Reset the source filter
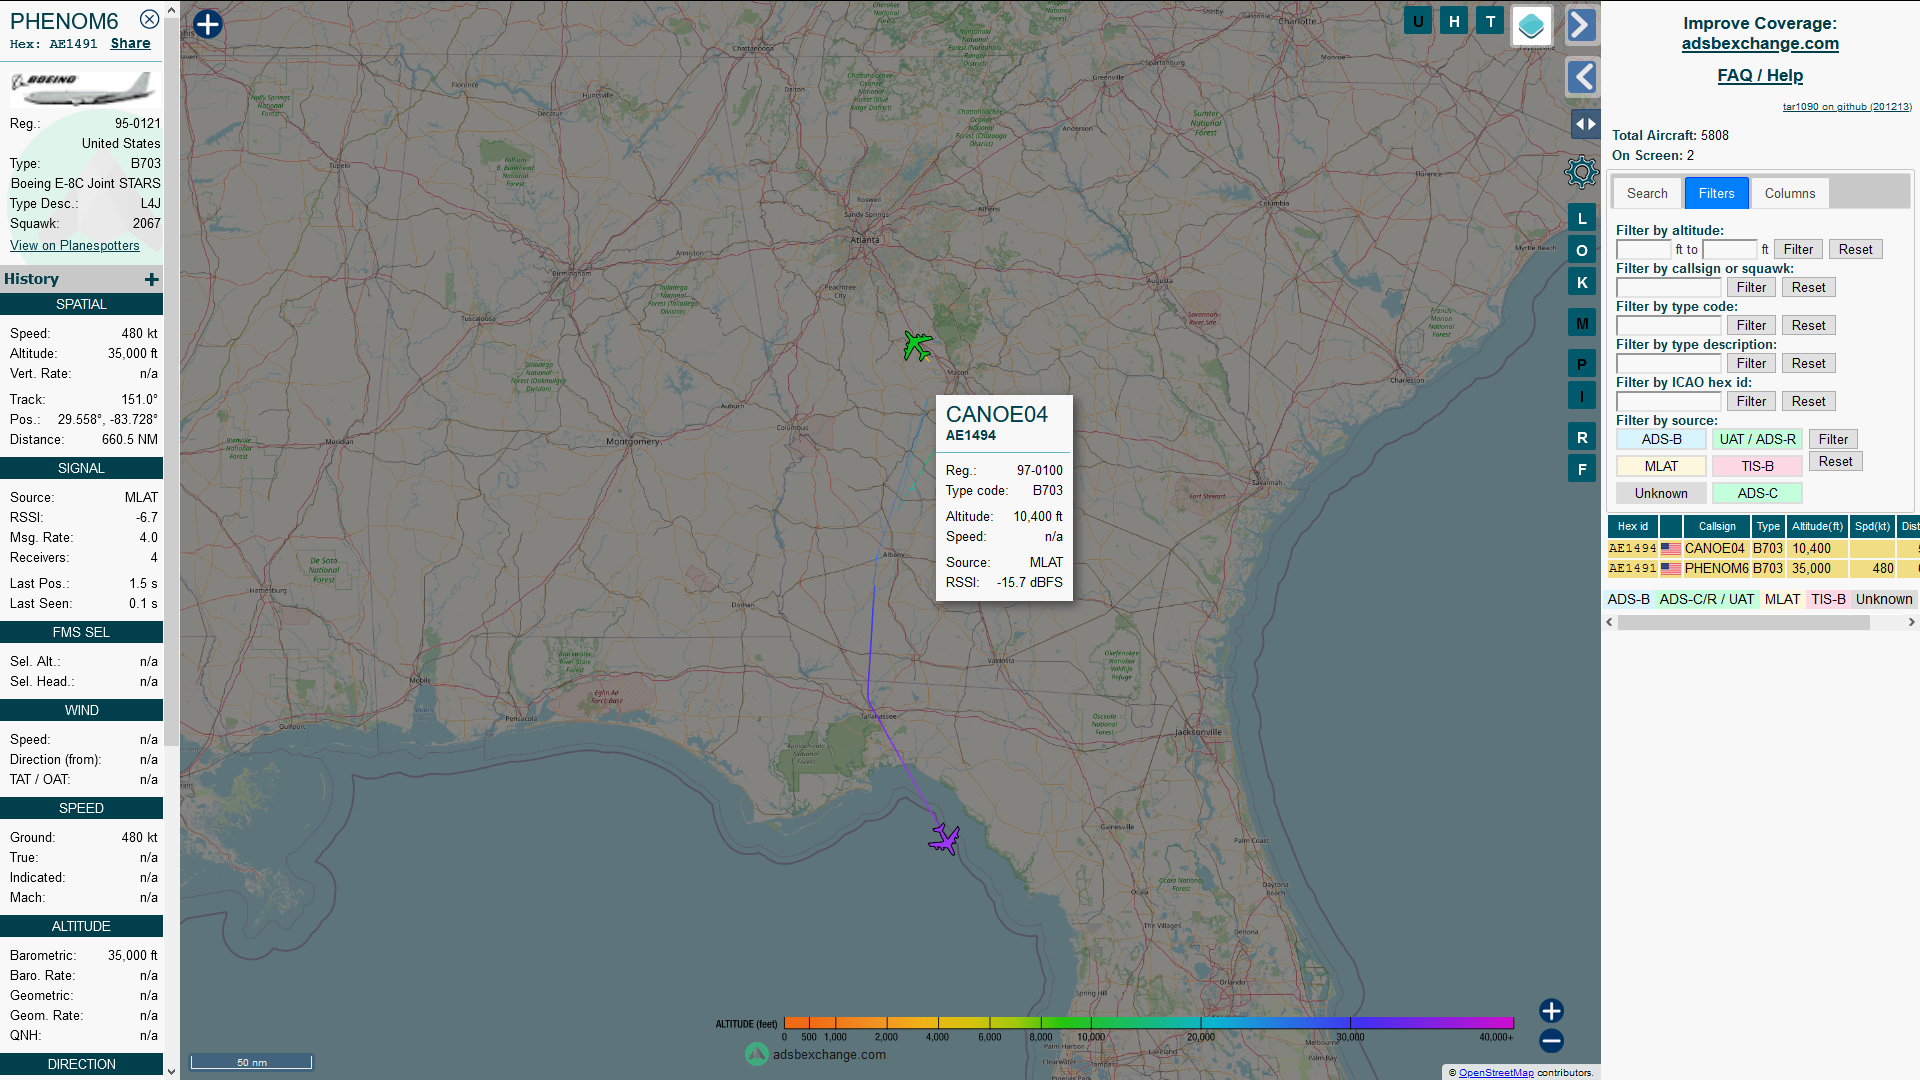The width and height of the screenshot is (1920, 1080). pyautogui.click(x=1835, y=461)
